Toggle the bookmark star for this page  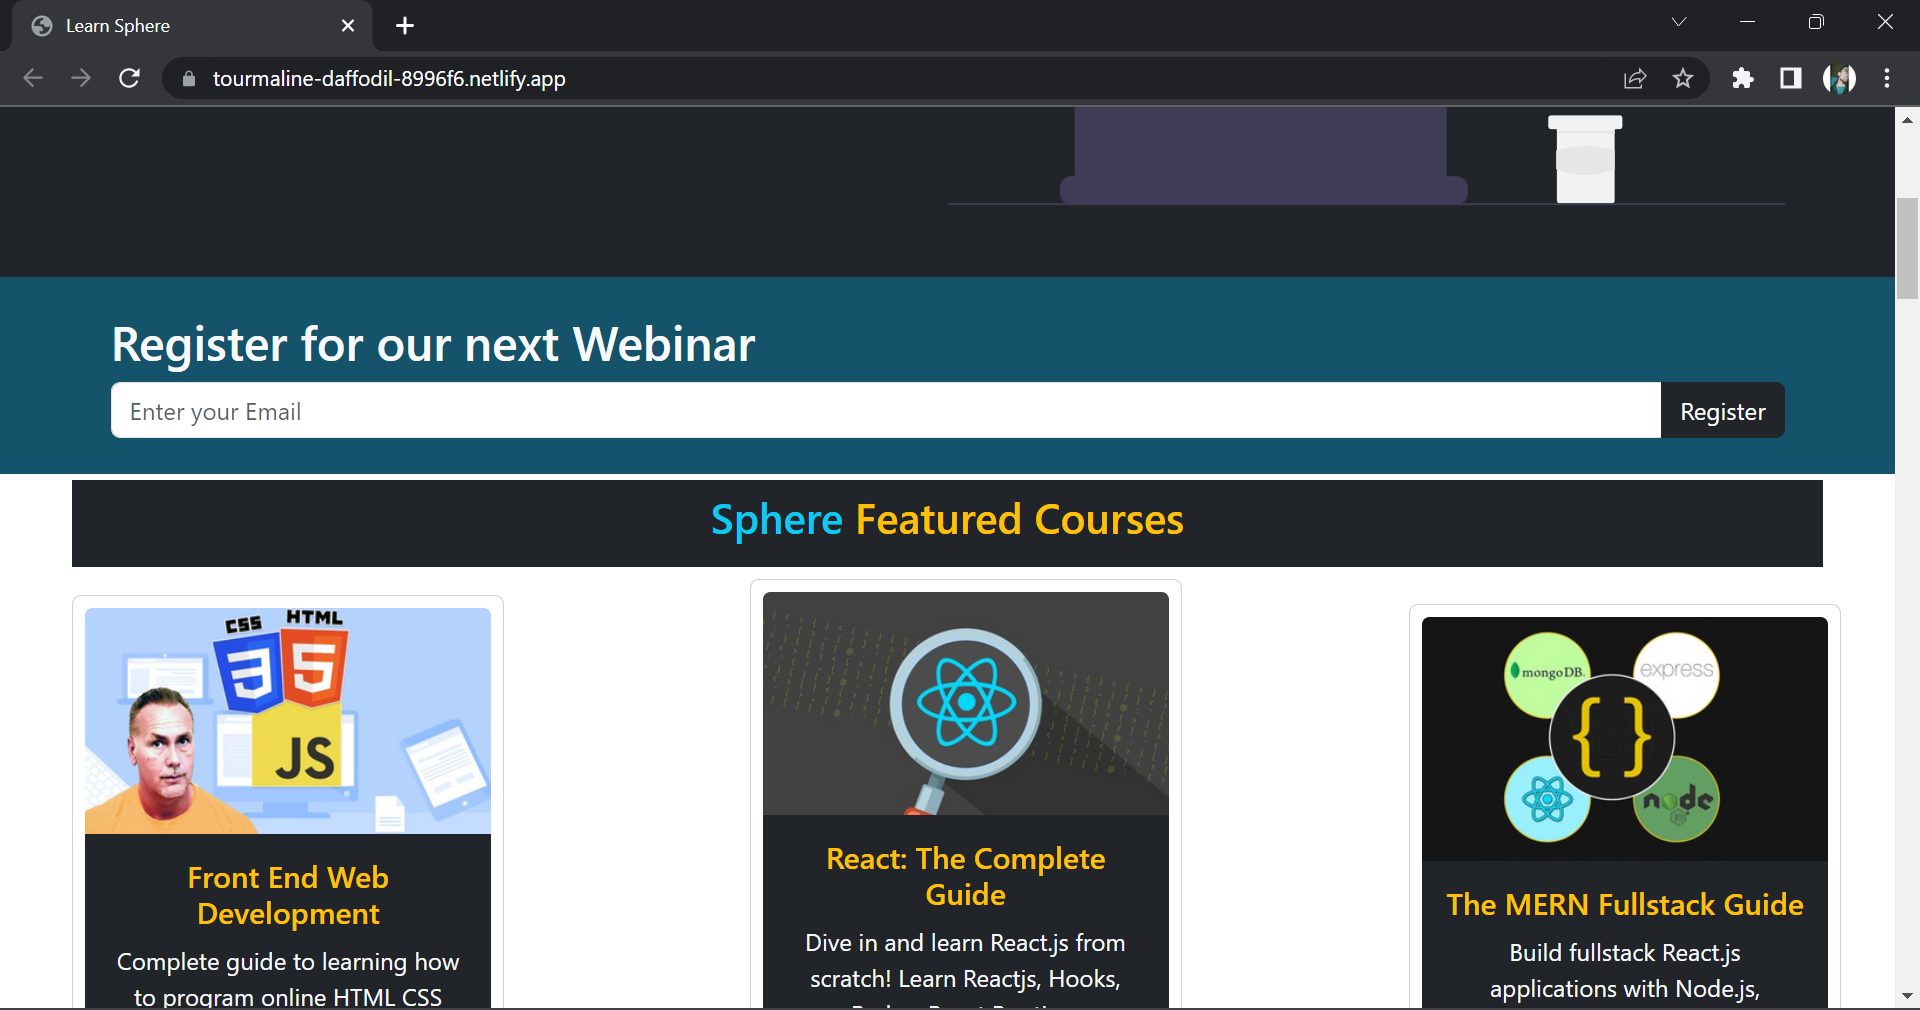(x=1683, y=78)
